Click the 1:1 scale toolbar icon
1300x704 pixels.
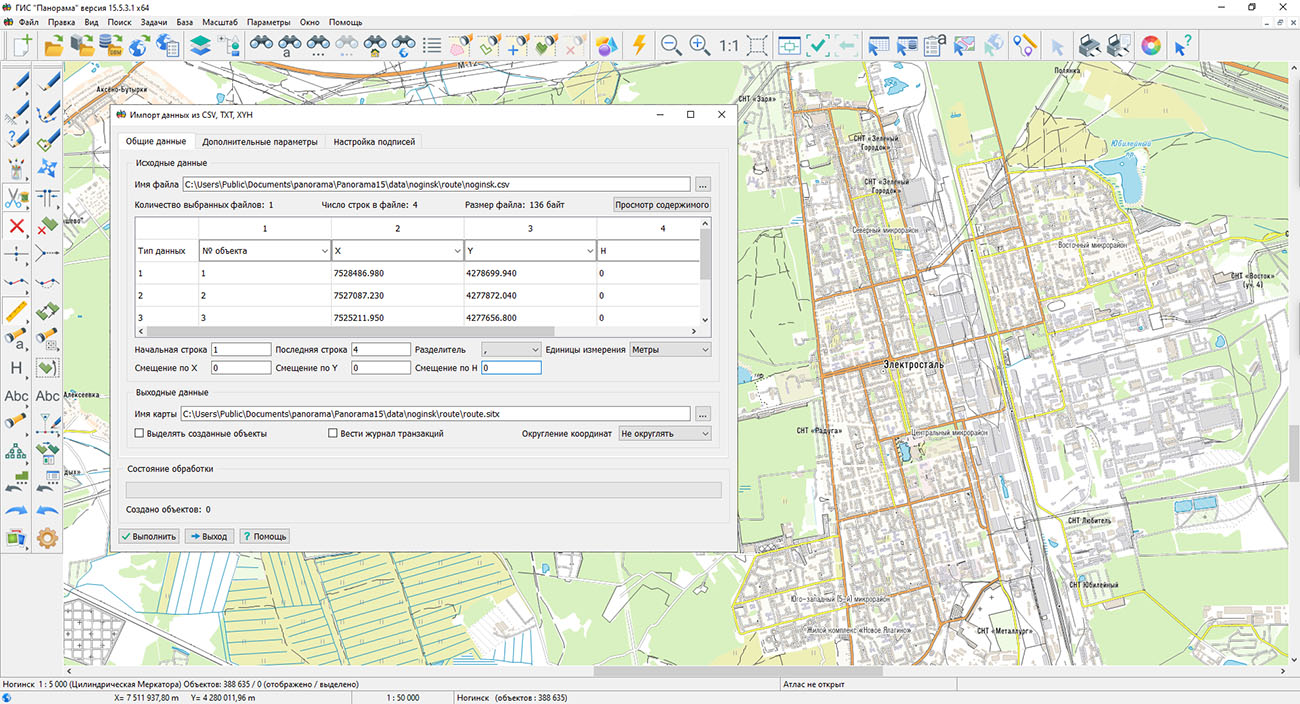coord(728,45)
